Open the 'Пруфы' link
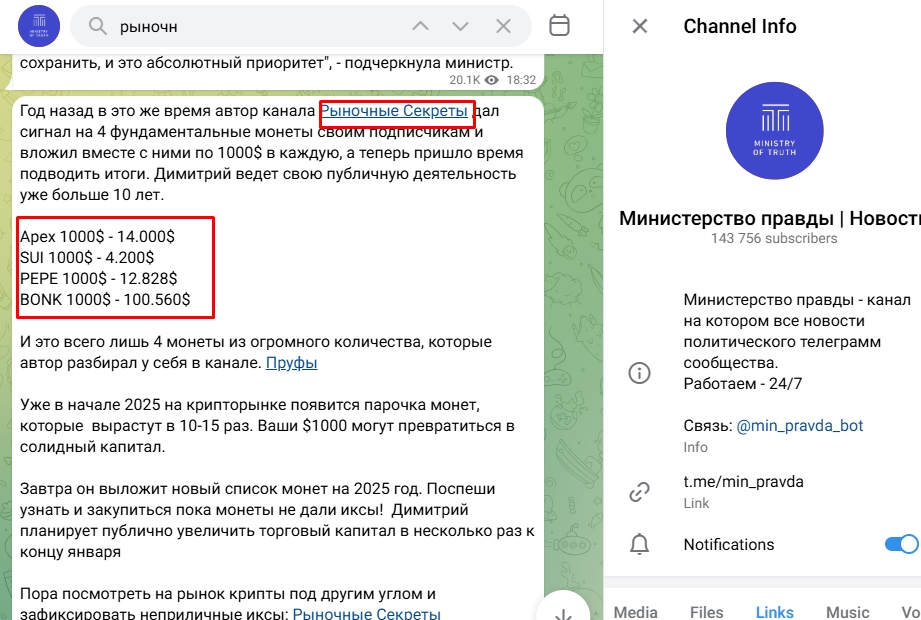921x620 pixels. point(291,363)
